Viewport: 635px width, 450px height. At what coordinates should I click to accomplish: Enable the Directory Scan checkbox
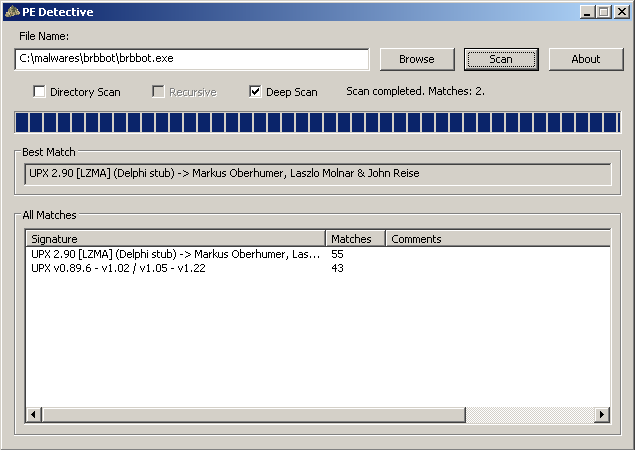pos(40,92)
